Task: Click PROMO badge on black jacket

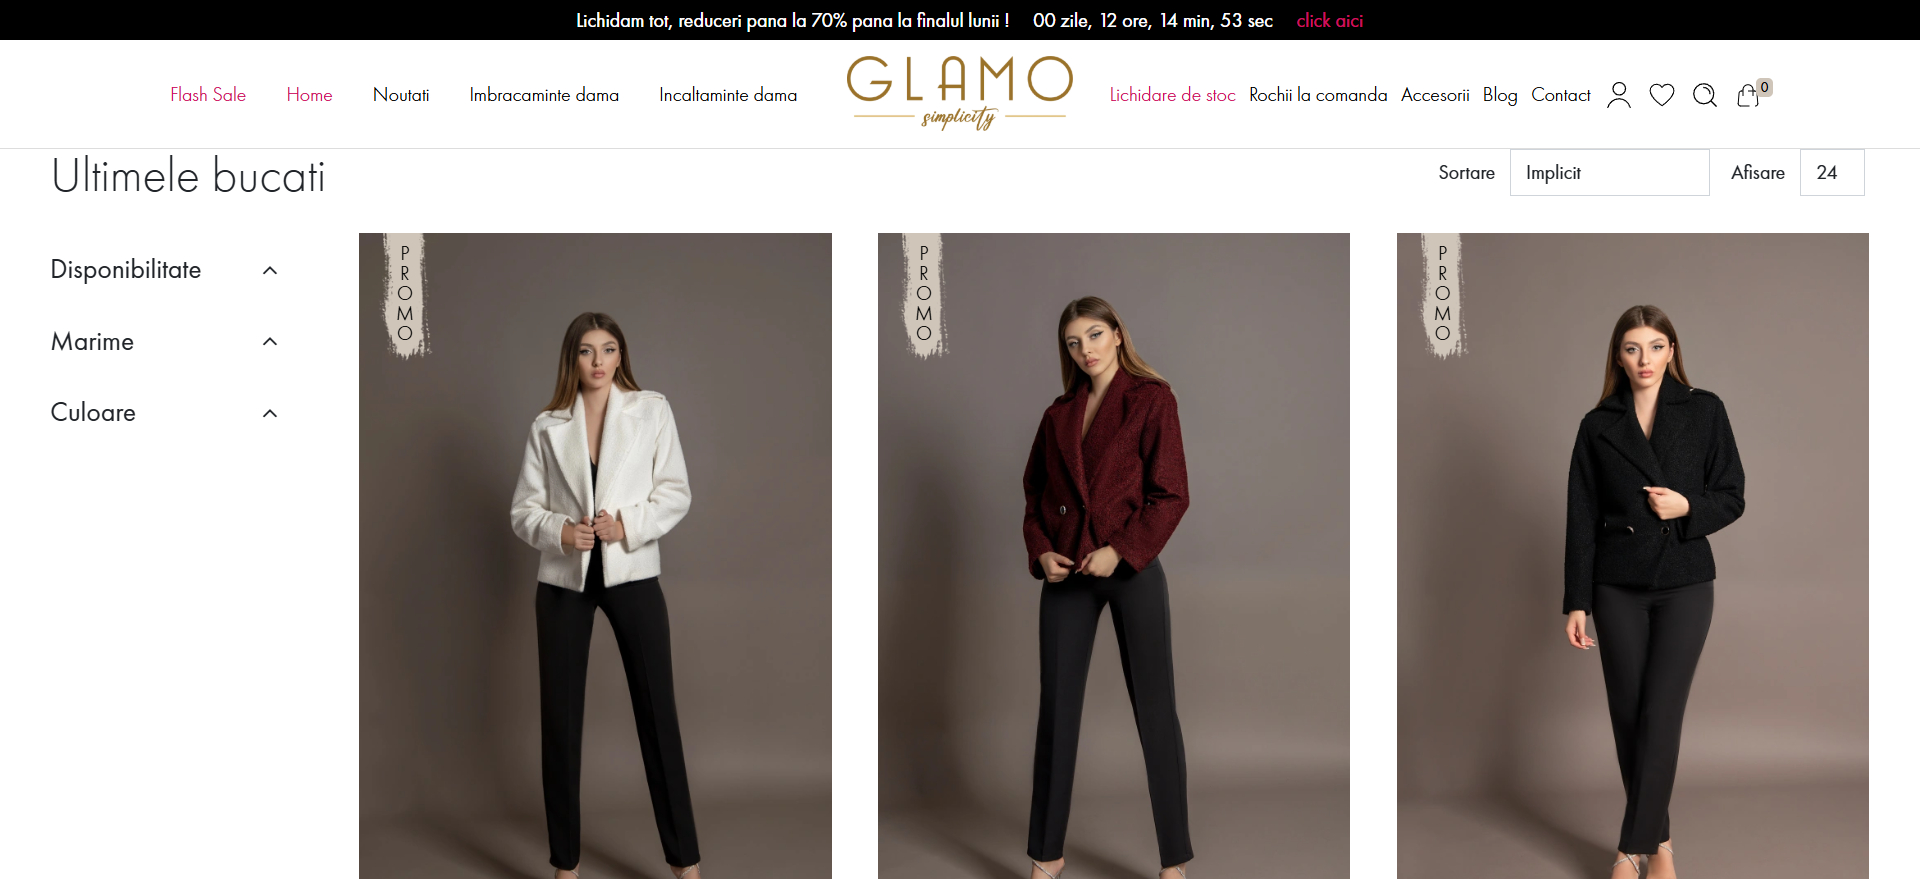Action: click(x=1442, y=294)
